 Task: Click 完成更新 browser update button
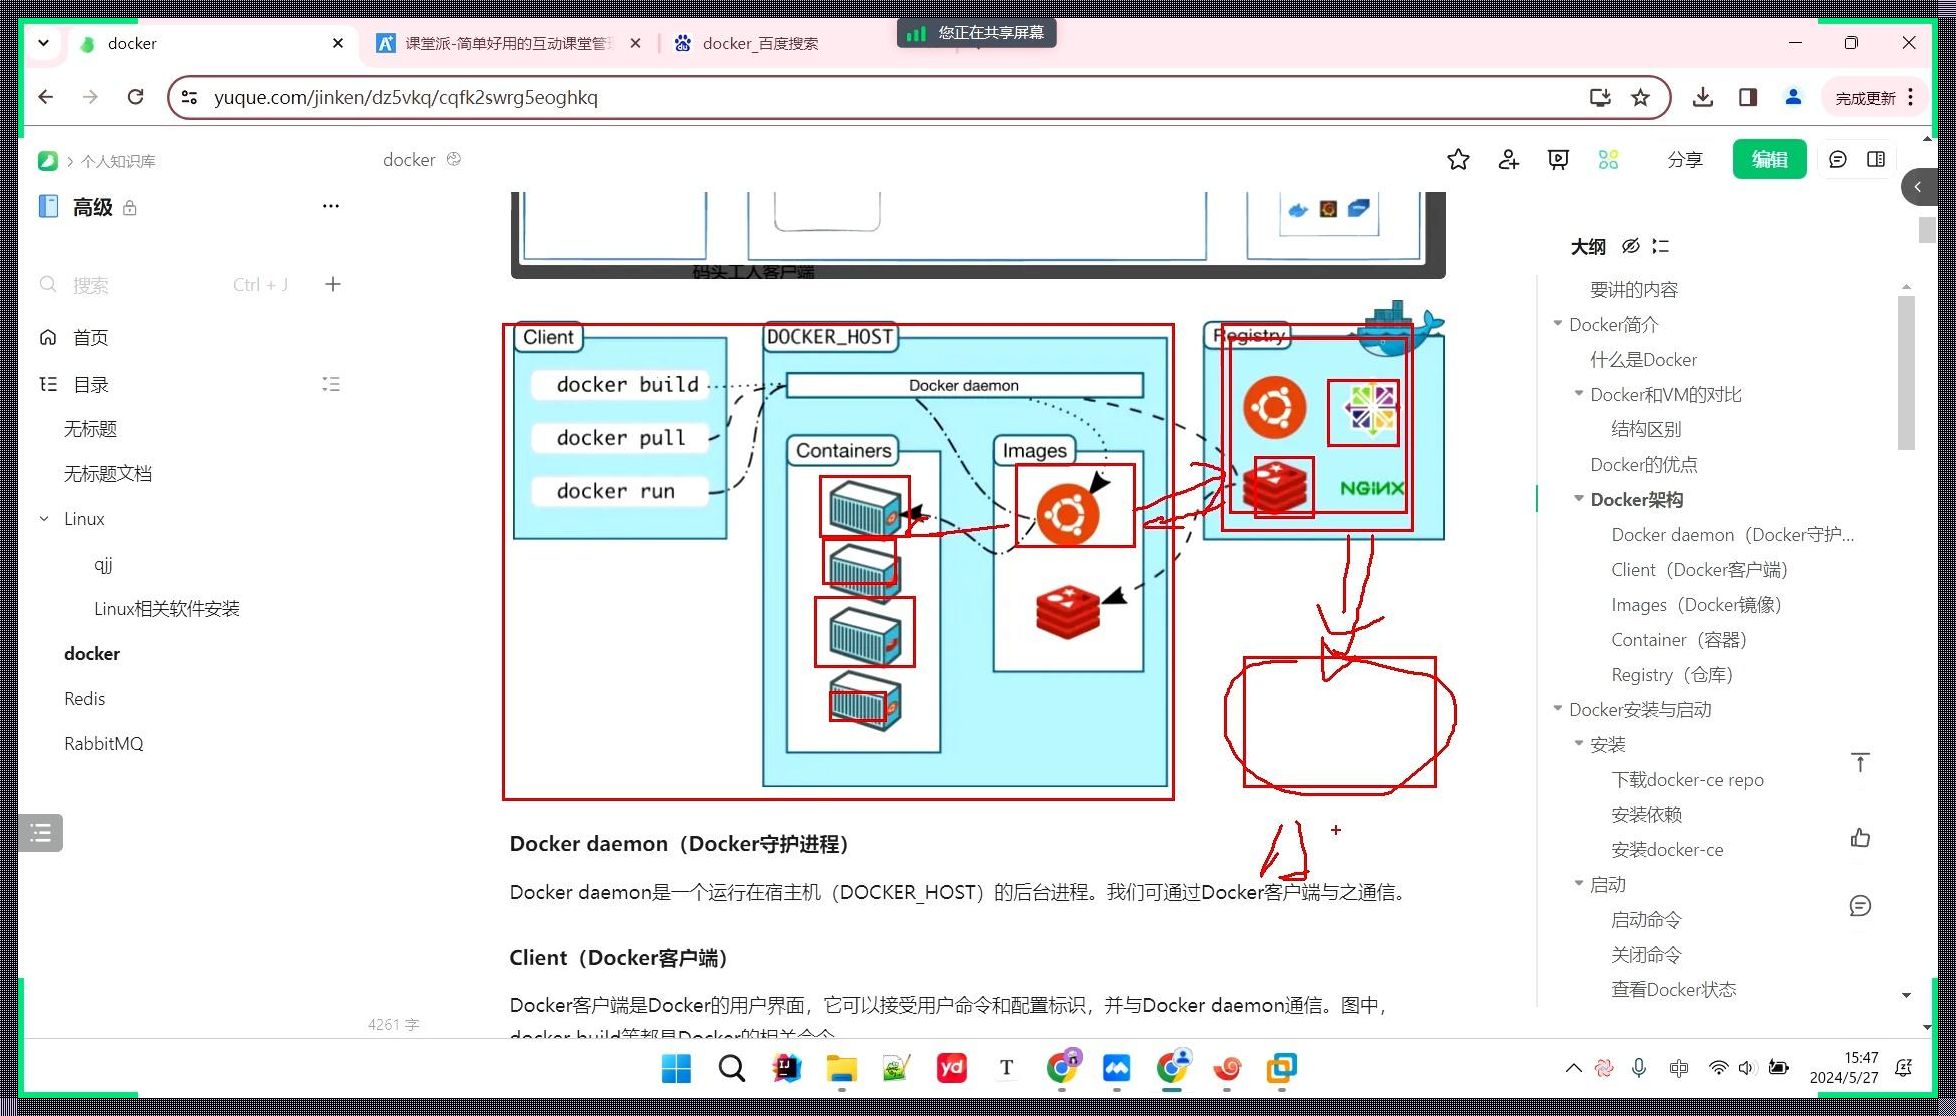pos(1866,98)
